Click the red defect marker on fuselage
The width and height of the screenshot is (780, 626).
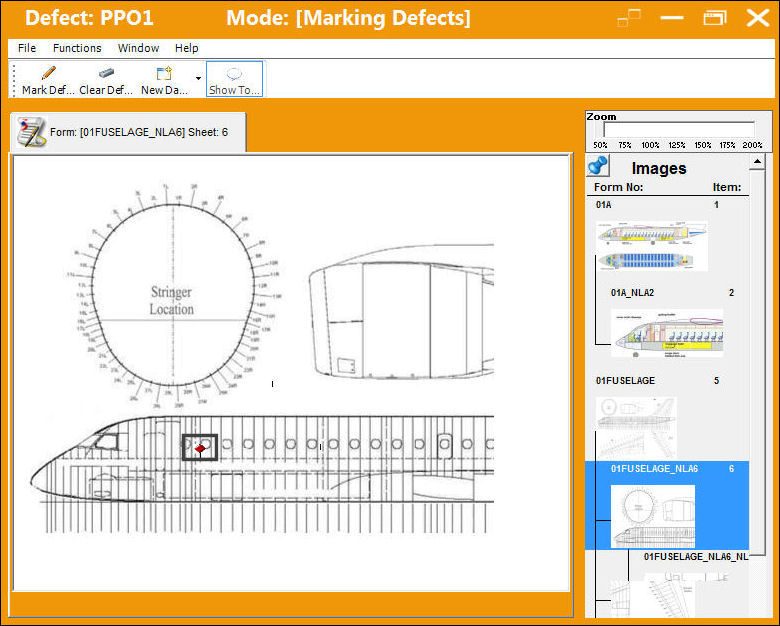tap(200, 449)
